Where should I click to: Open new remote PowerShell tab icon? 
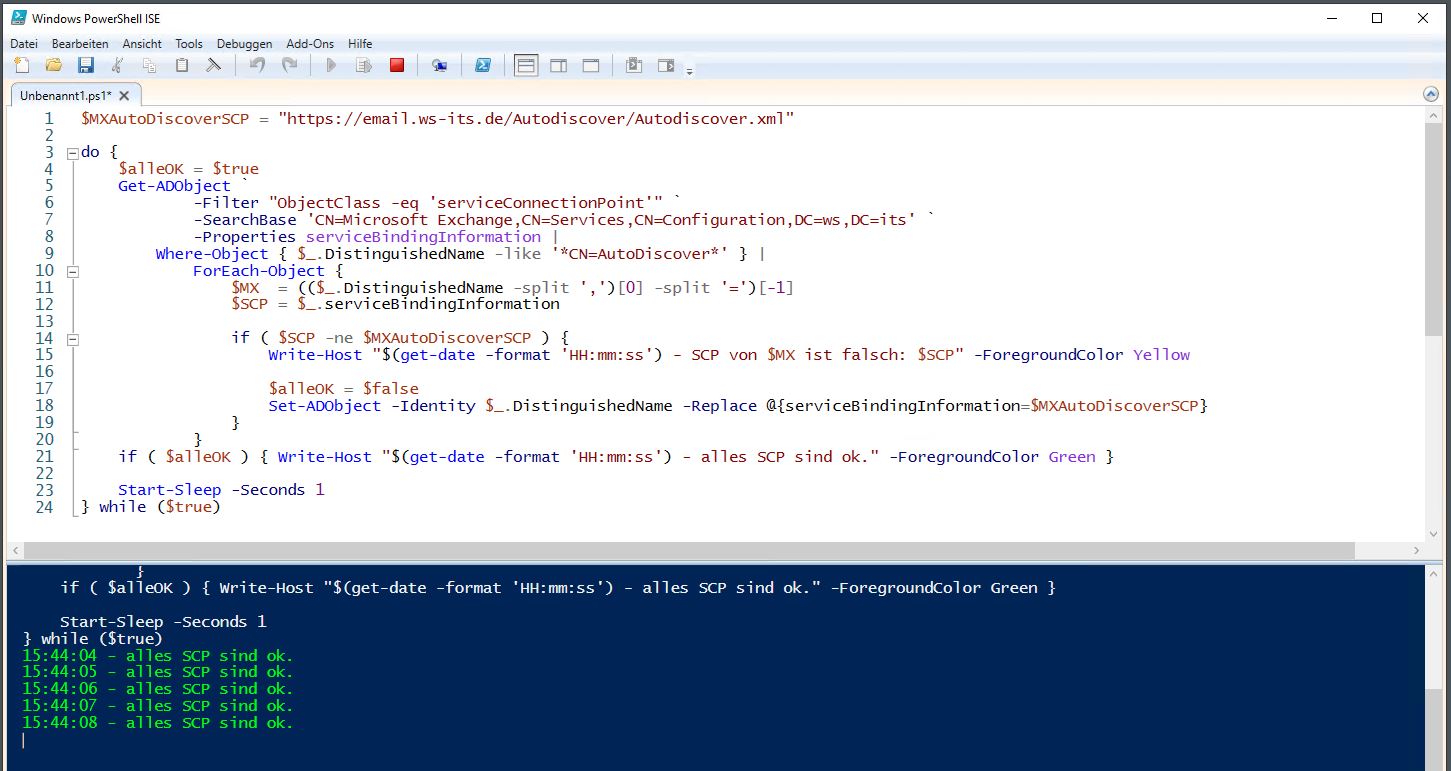tap(439, 65)
